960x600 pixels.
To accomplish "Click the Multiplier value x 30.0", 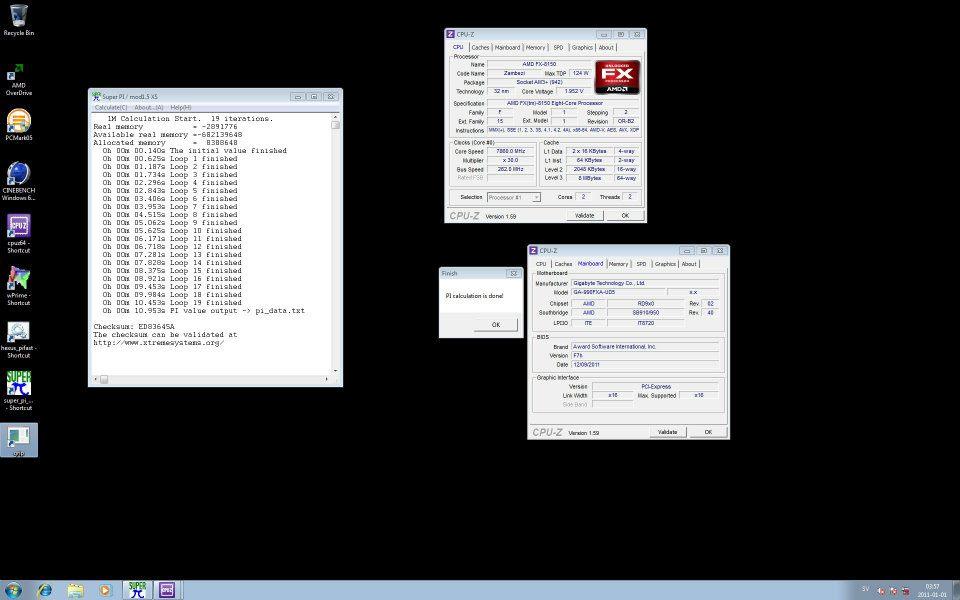I will [511, 160].
